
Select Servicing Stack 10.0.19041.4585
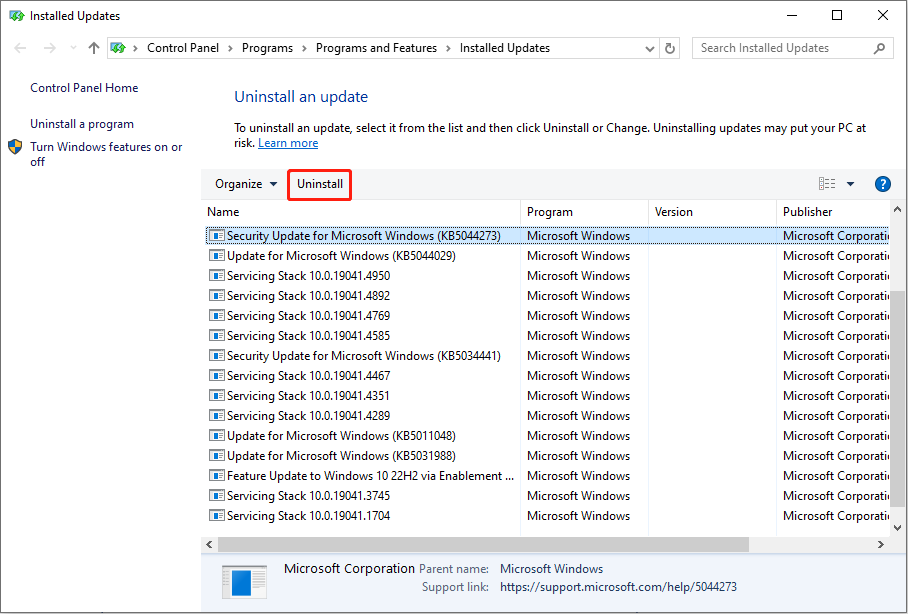547,336
